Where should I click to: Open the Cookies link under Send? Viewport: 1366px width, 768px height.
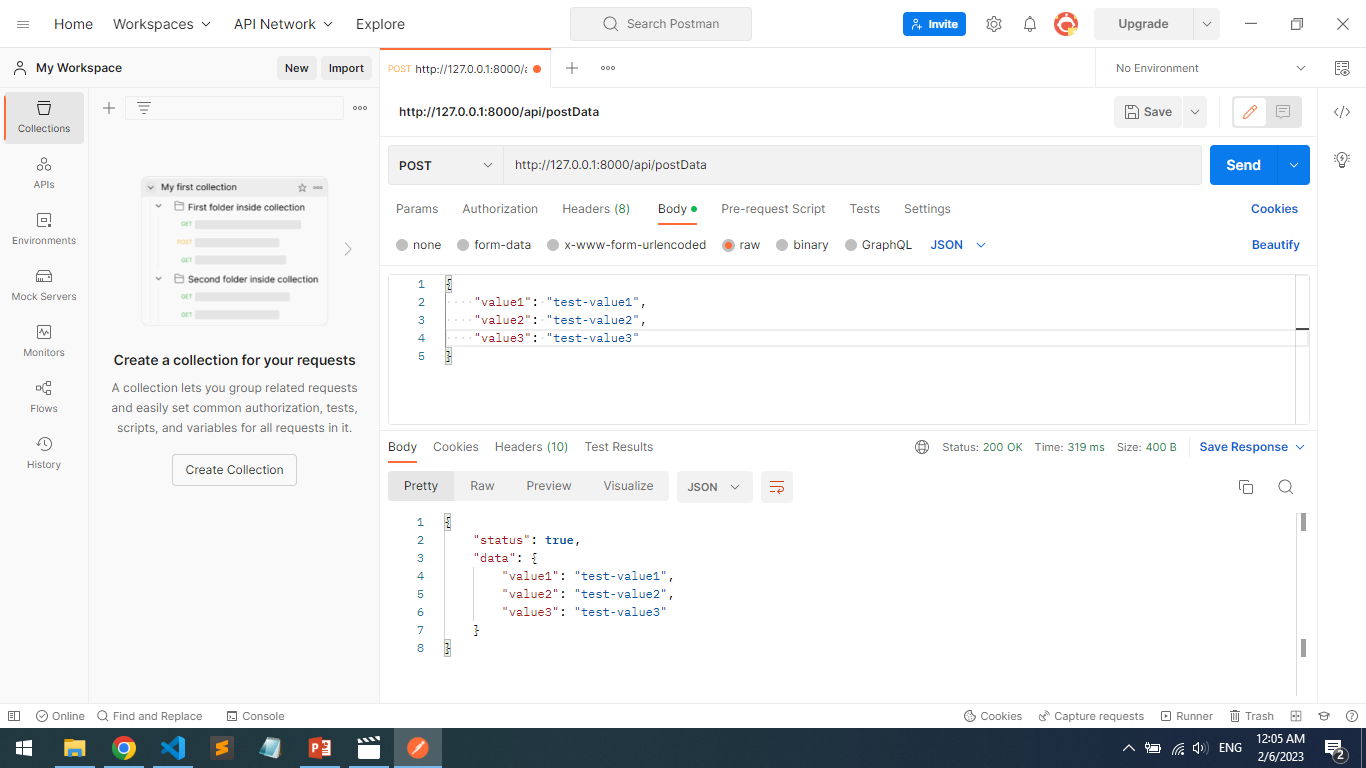click(1274, 209)
